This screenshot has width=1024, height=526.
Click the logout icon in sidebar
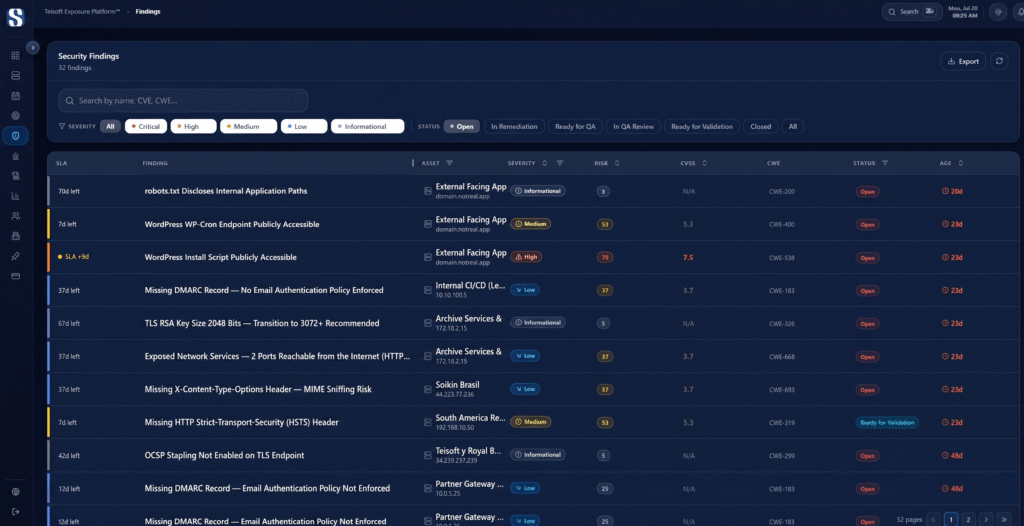16,512
